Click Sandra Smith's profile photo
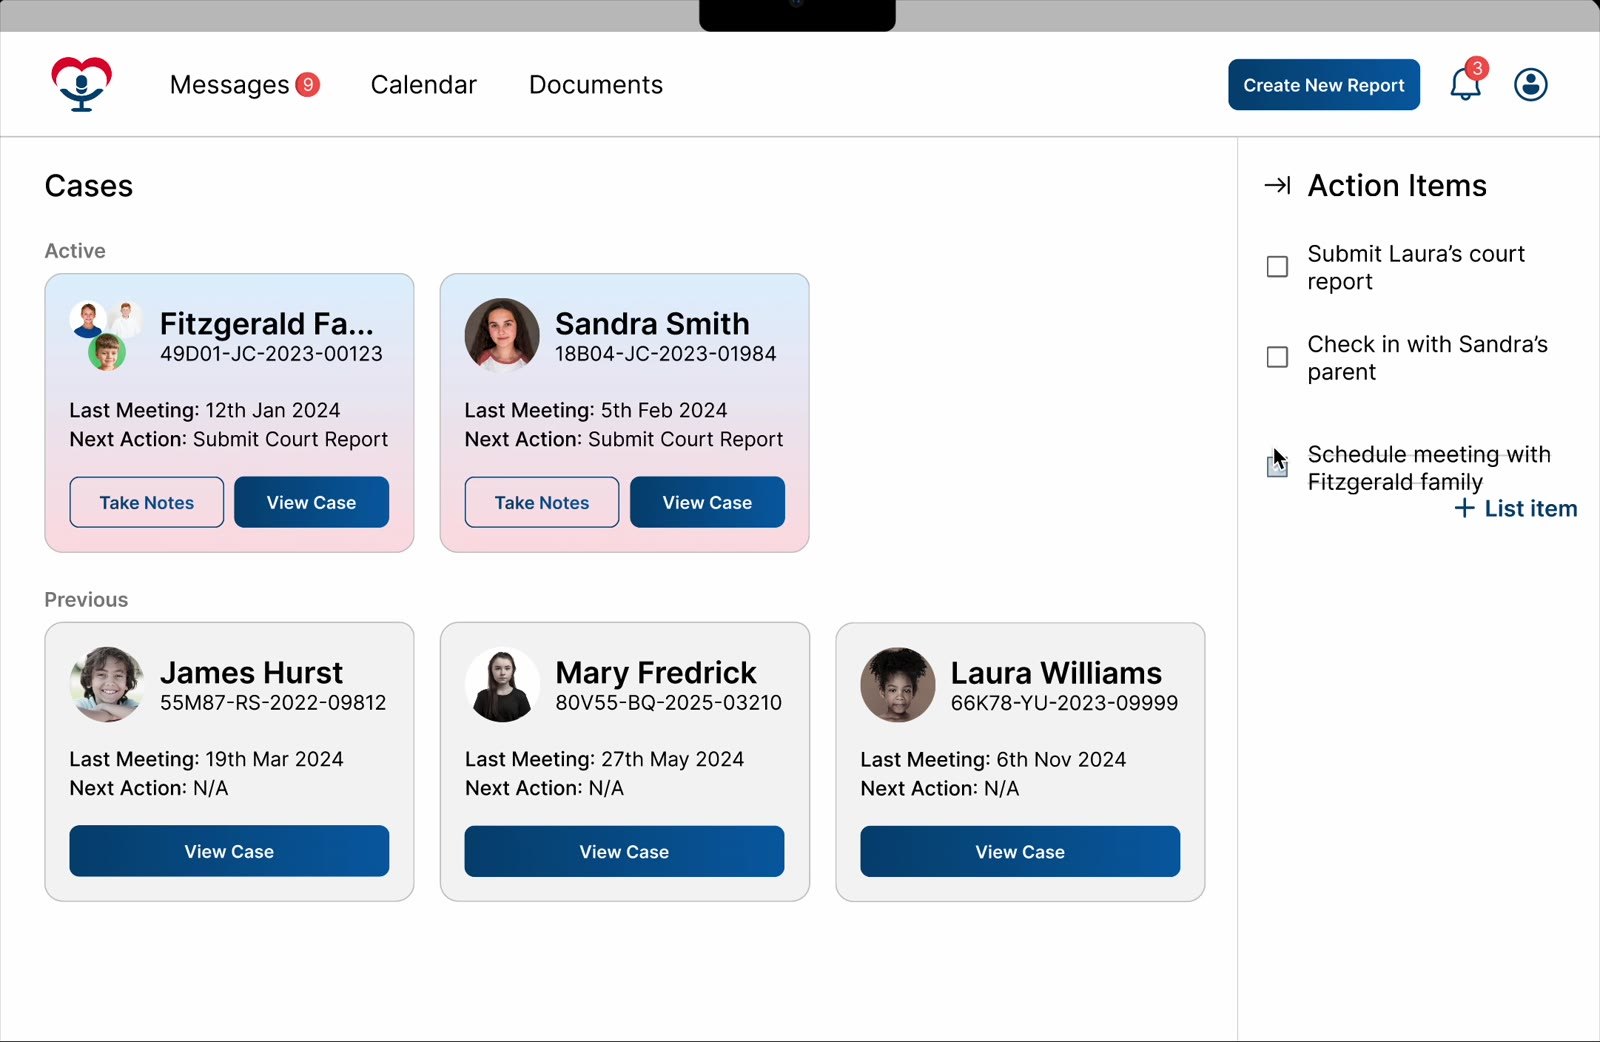The width and height of the screenshot is (1600, 1042). point(502,335)
